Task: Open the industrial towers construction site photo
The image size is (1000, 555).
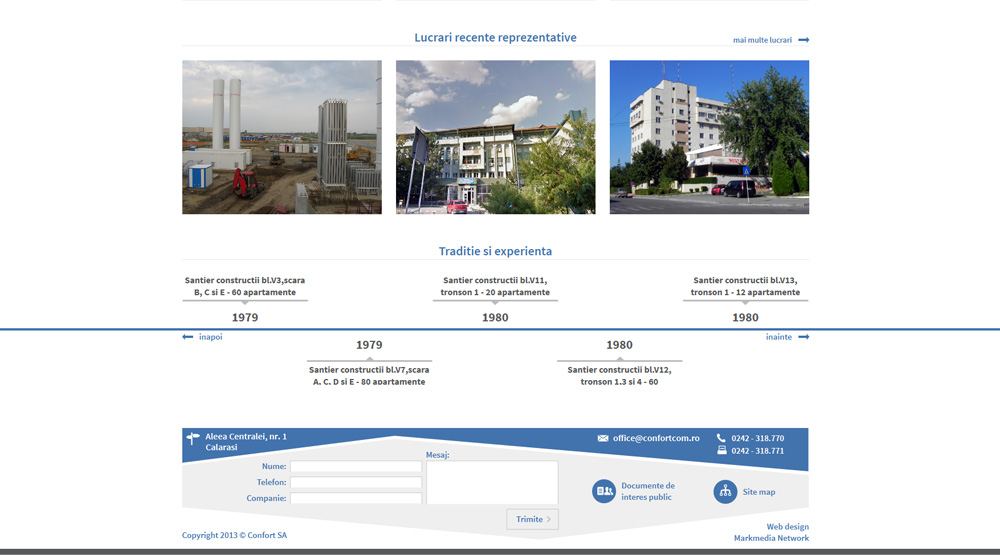Action: (282, 137)
